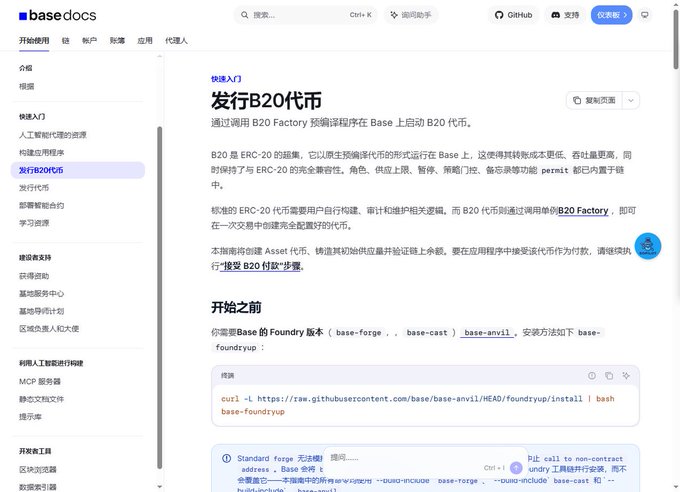
Task: Switch to the 代理人 tab
Action: pos(176,40)
